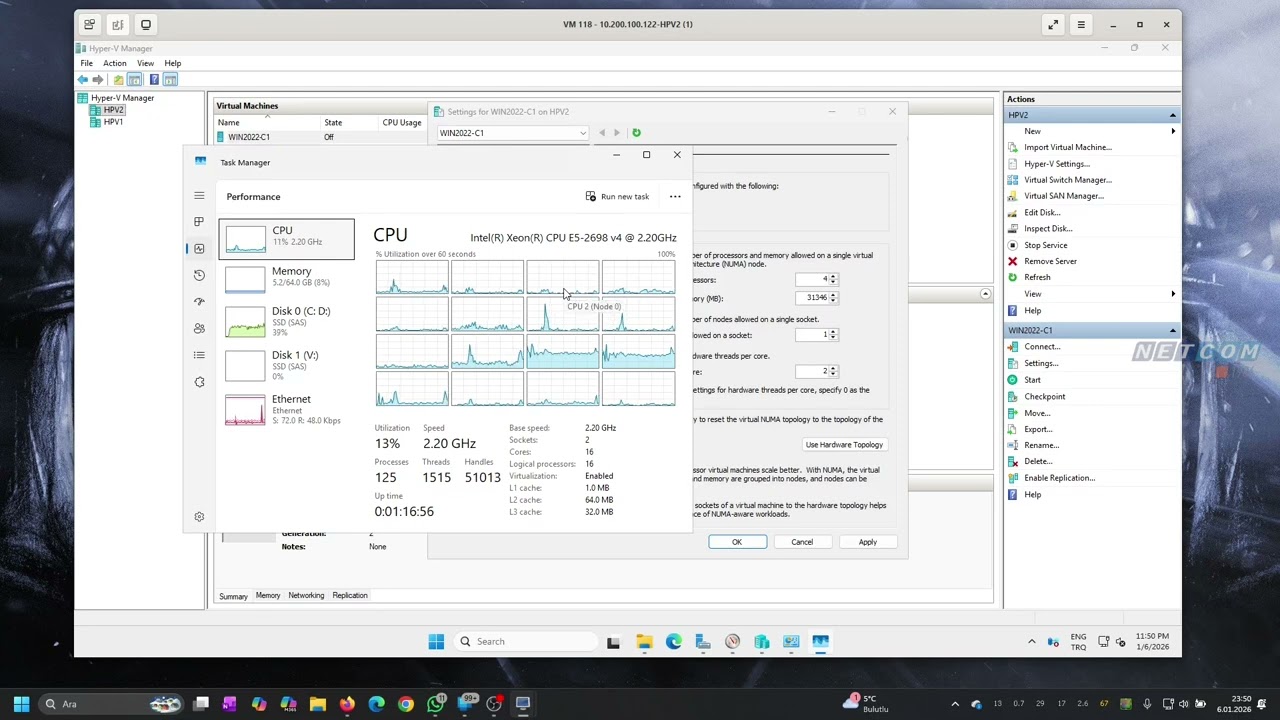This screenshot has width=1280, height=720.
Task: Click guest Windows Start button
Action: 436,642
